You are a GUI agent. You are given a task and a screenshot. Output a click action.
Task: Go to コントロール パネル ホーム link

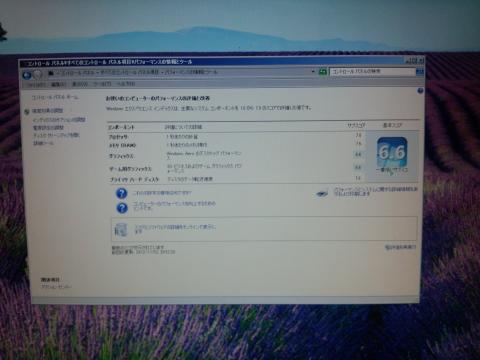[55, 97]
